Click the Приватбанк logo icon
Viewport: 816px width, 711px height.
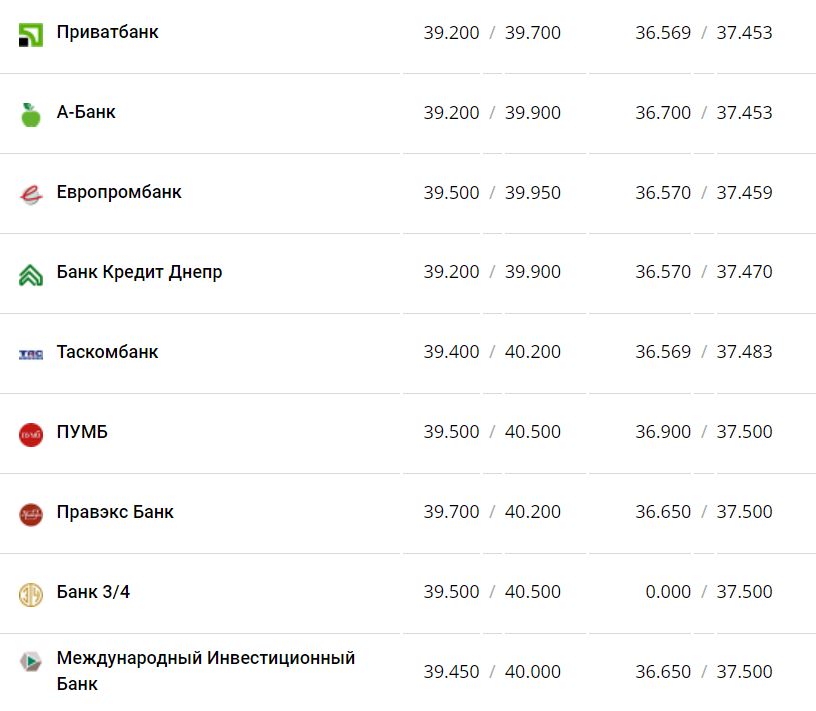point(31,35)
